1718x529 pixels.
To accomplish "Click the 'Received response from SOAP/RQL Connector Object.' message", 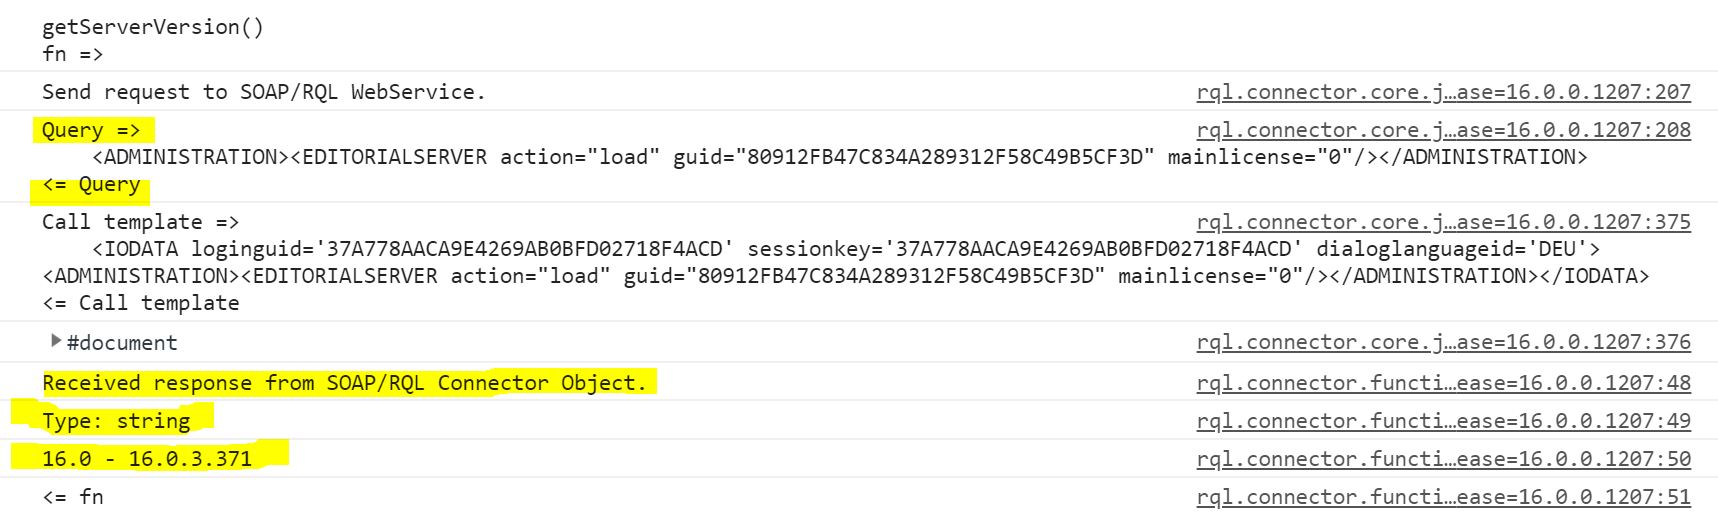I will [x=344, y=383].
